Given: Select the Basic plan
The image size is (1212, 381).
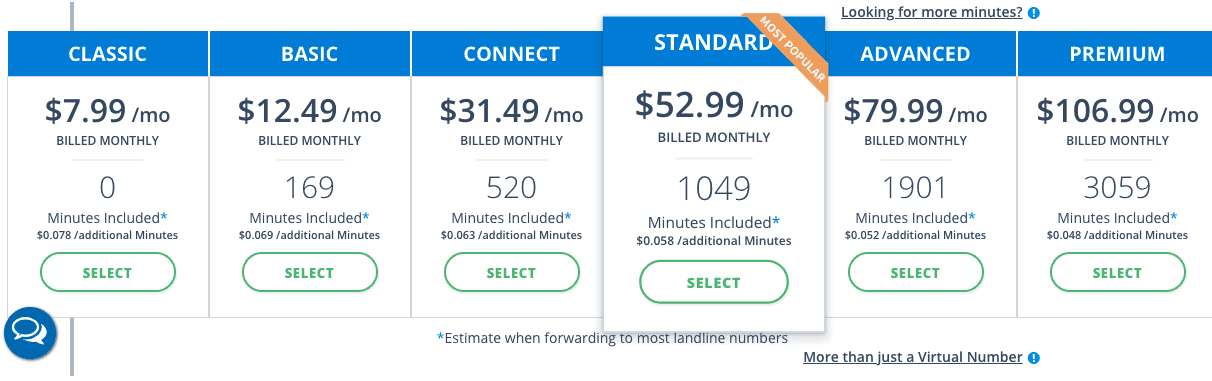Looking at the screenshot, I should pyautogui.click(x=310, y=273).
